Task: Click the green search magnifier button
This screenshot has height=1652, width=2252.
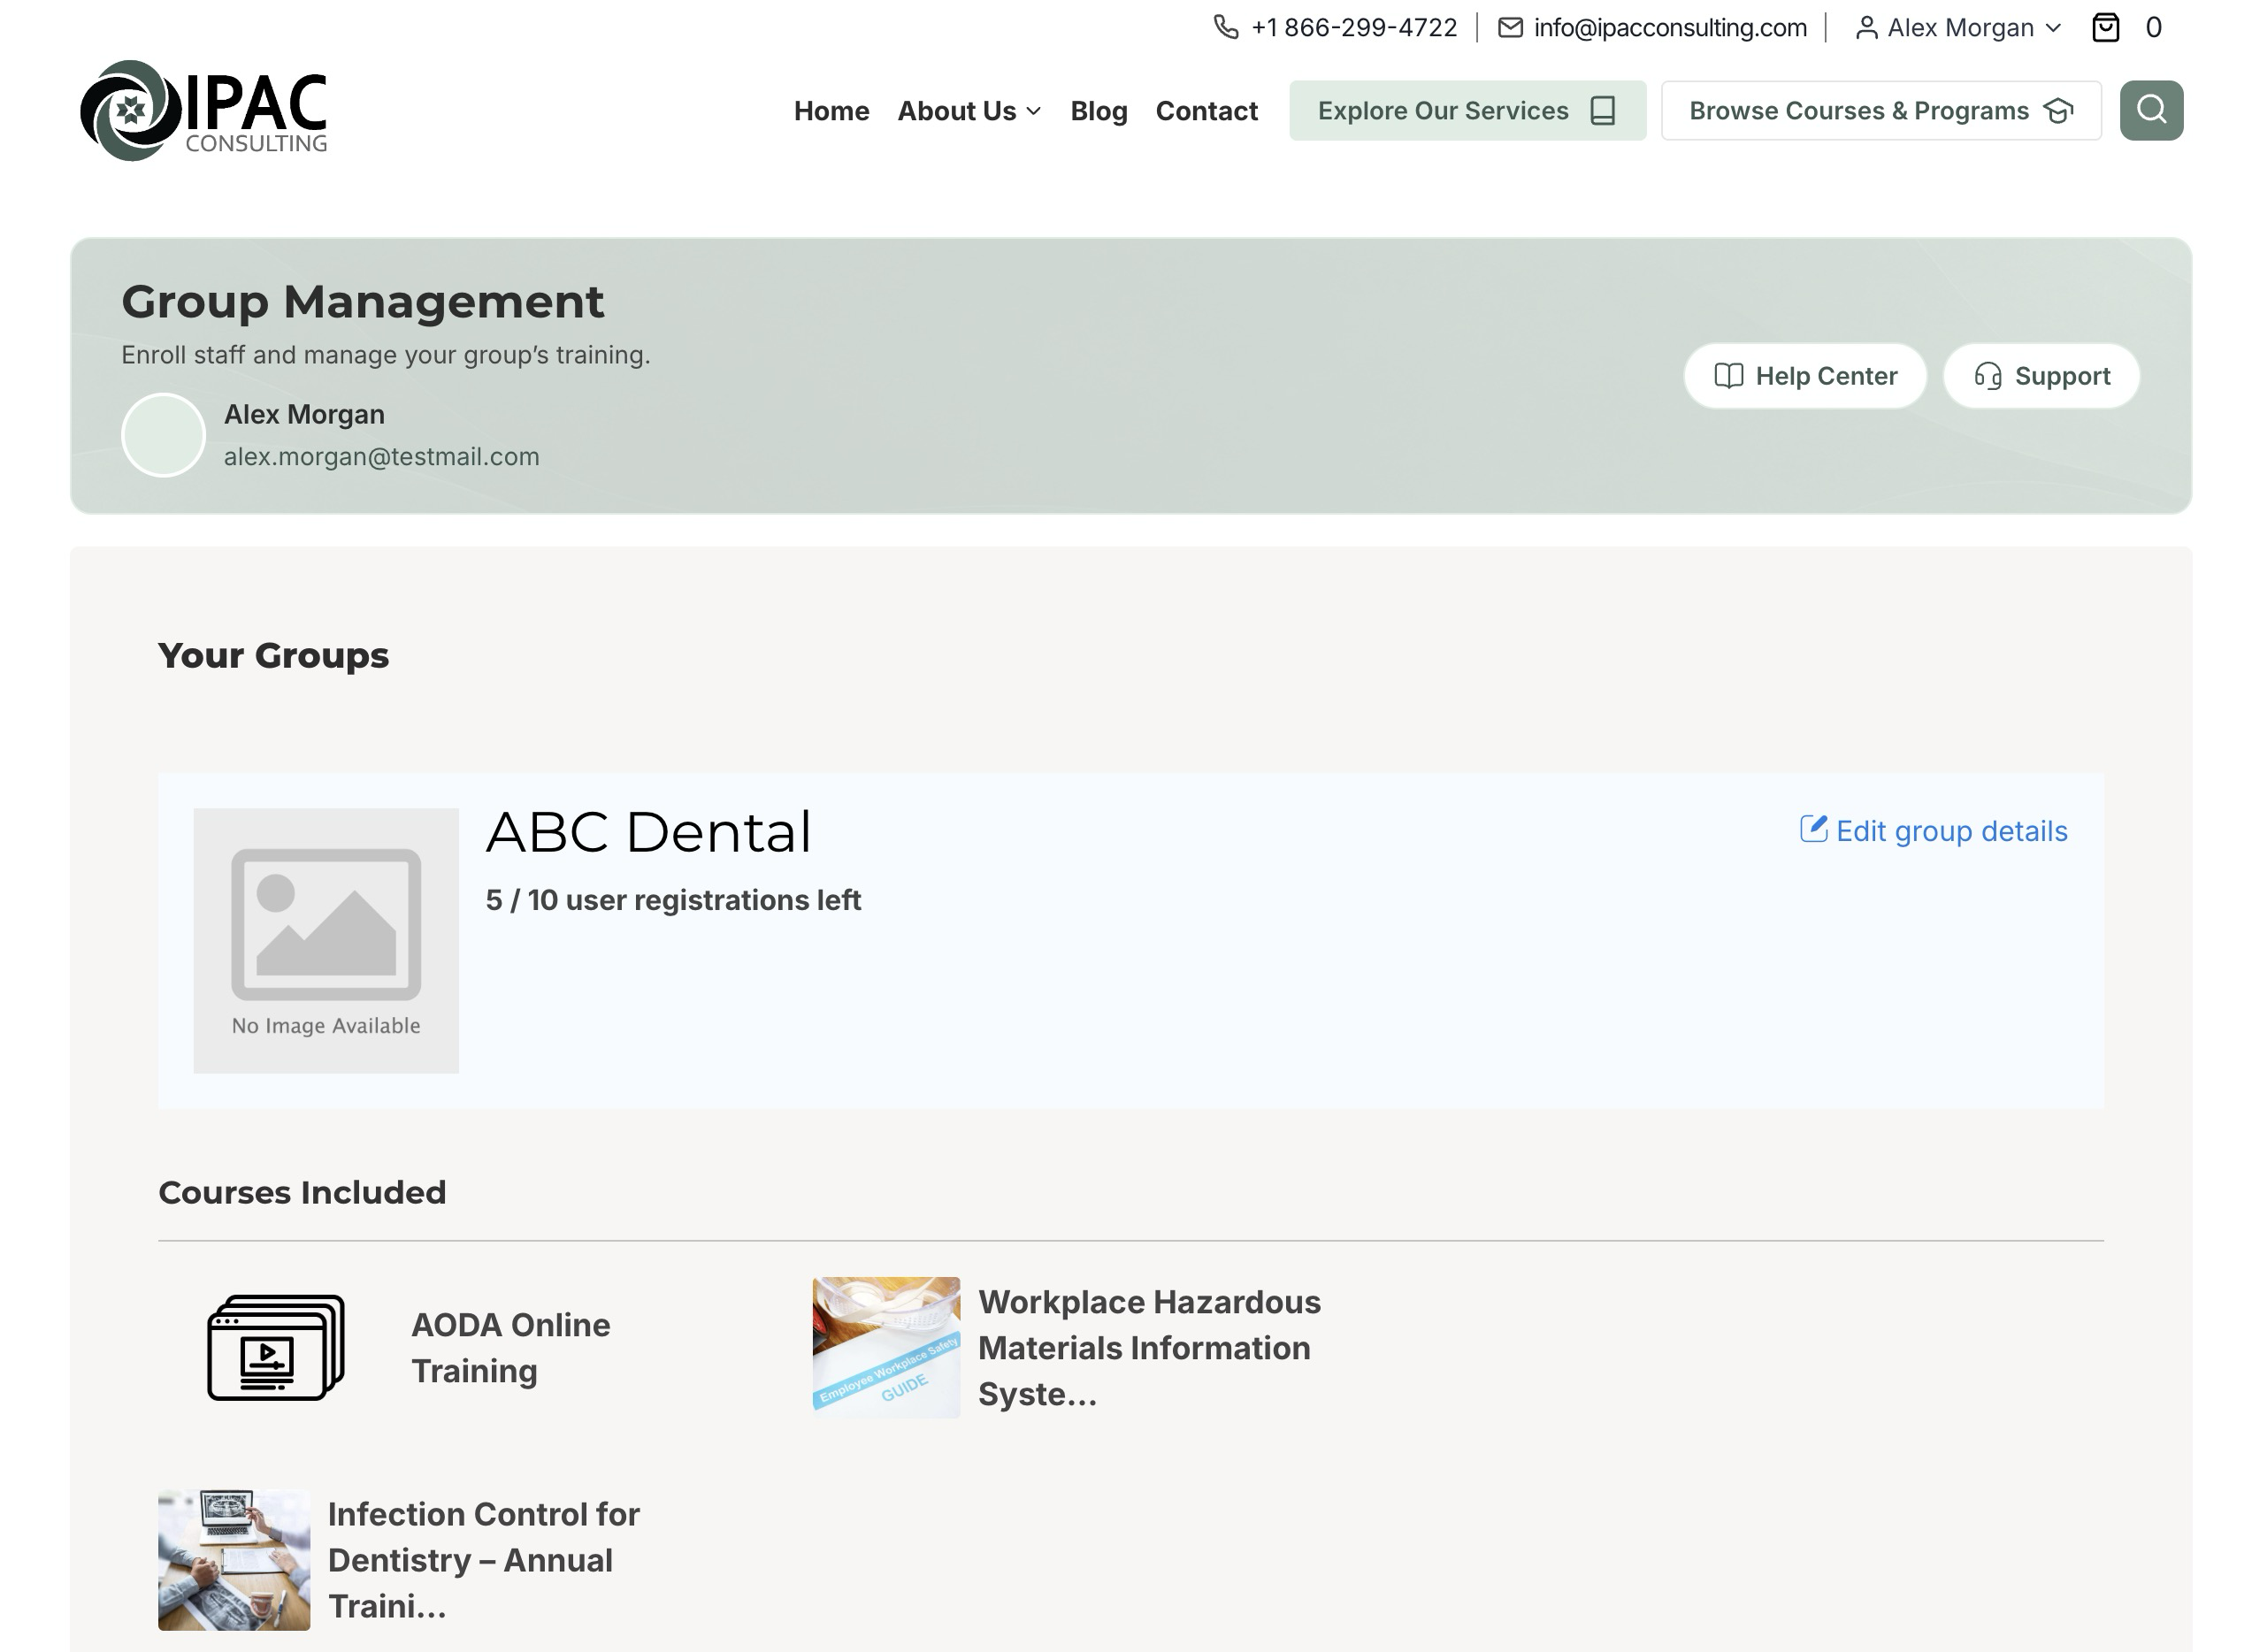Action: point(2151,110)
